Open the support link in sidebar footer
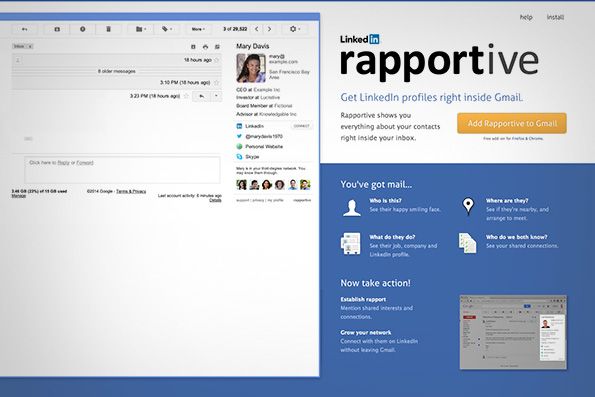 click(242, 200)
